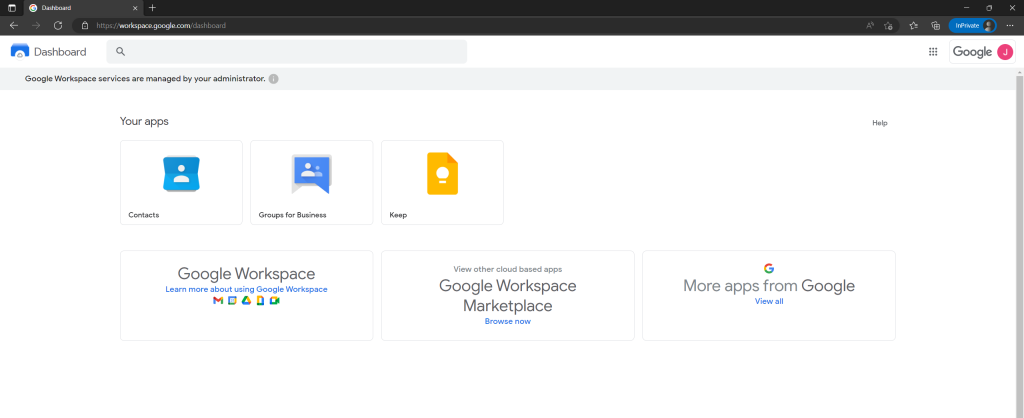Image resolution: width=1024 pixels, height=418 pixels.
Task: Go back using browser back arrow
Action: click(x=14, y=25)
